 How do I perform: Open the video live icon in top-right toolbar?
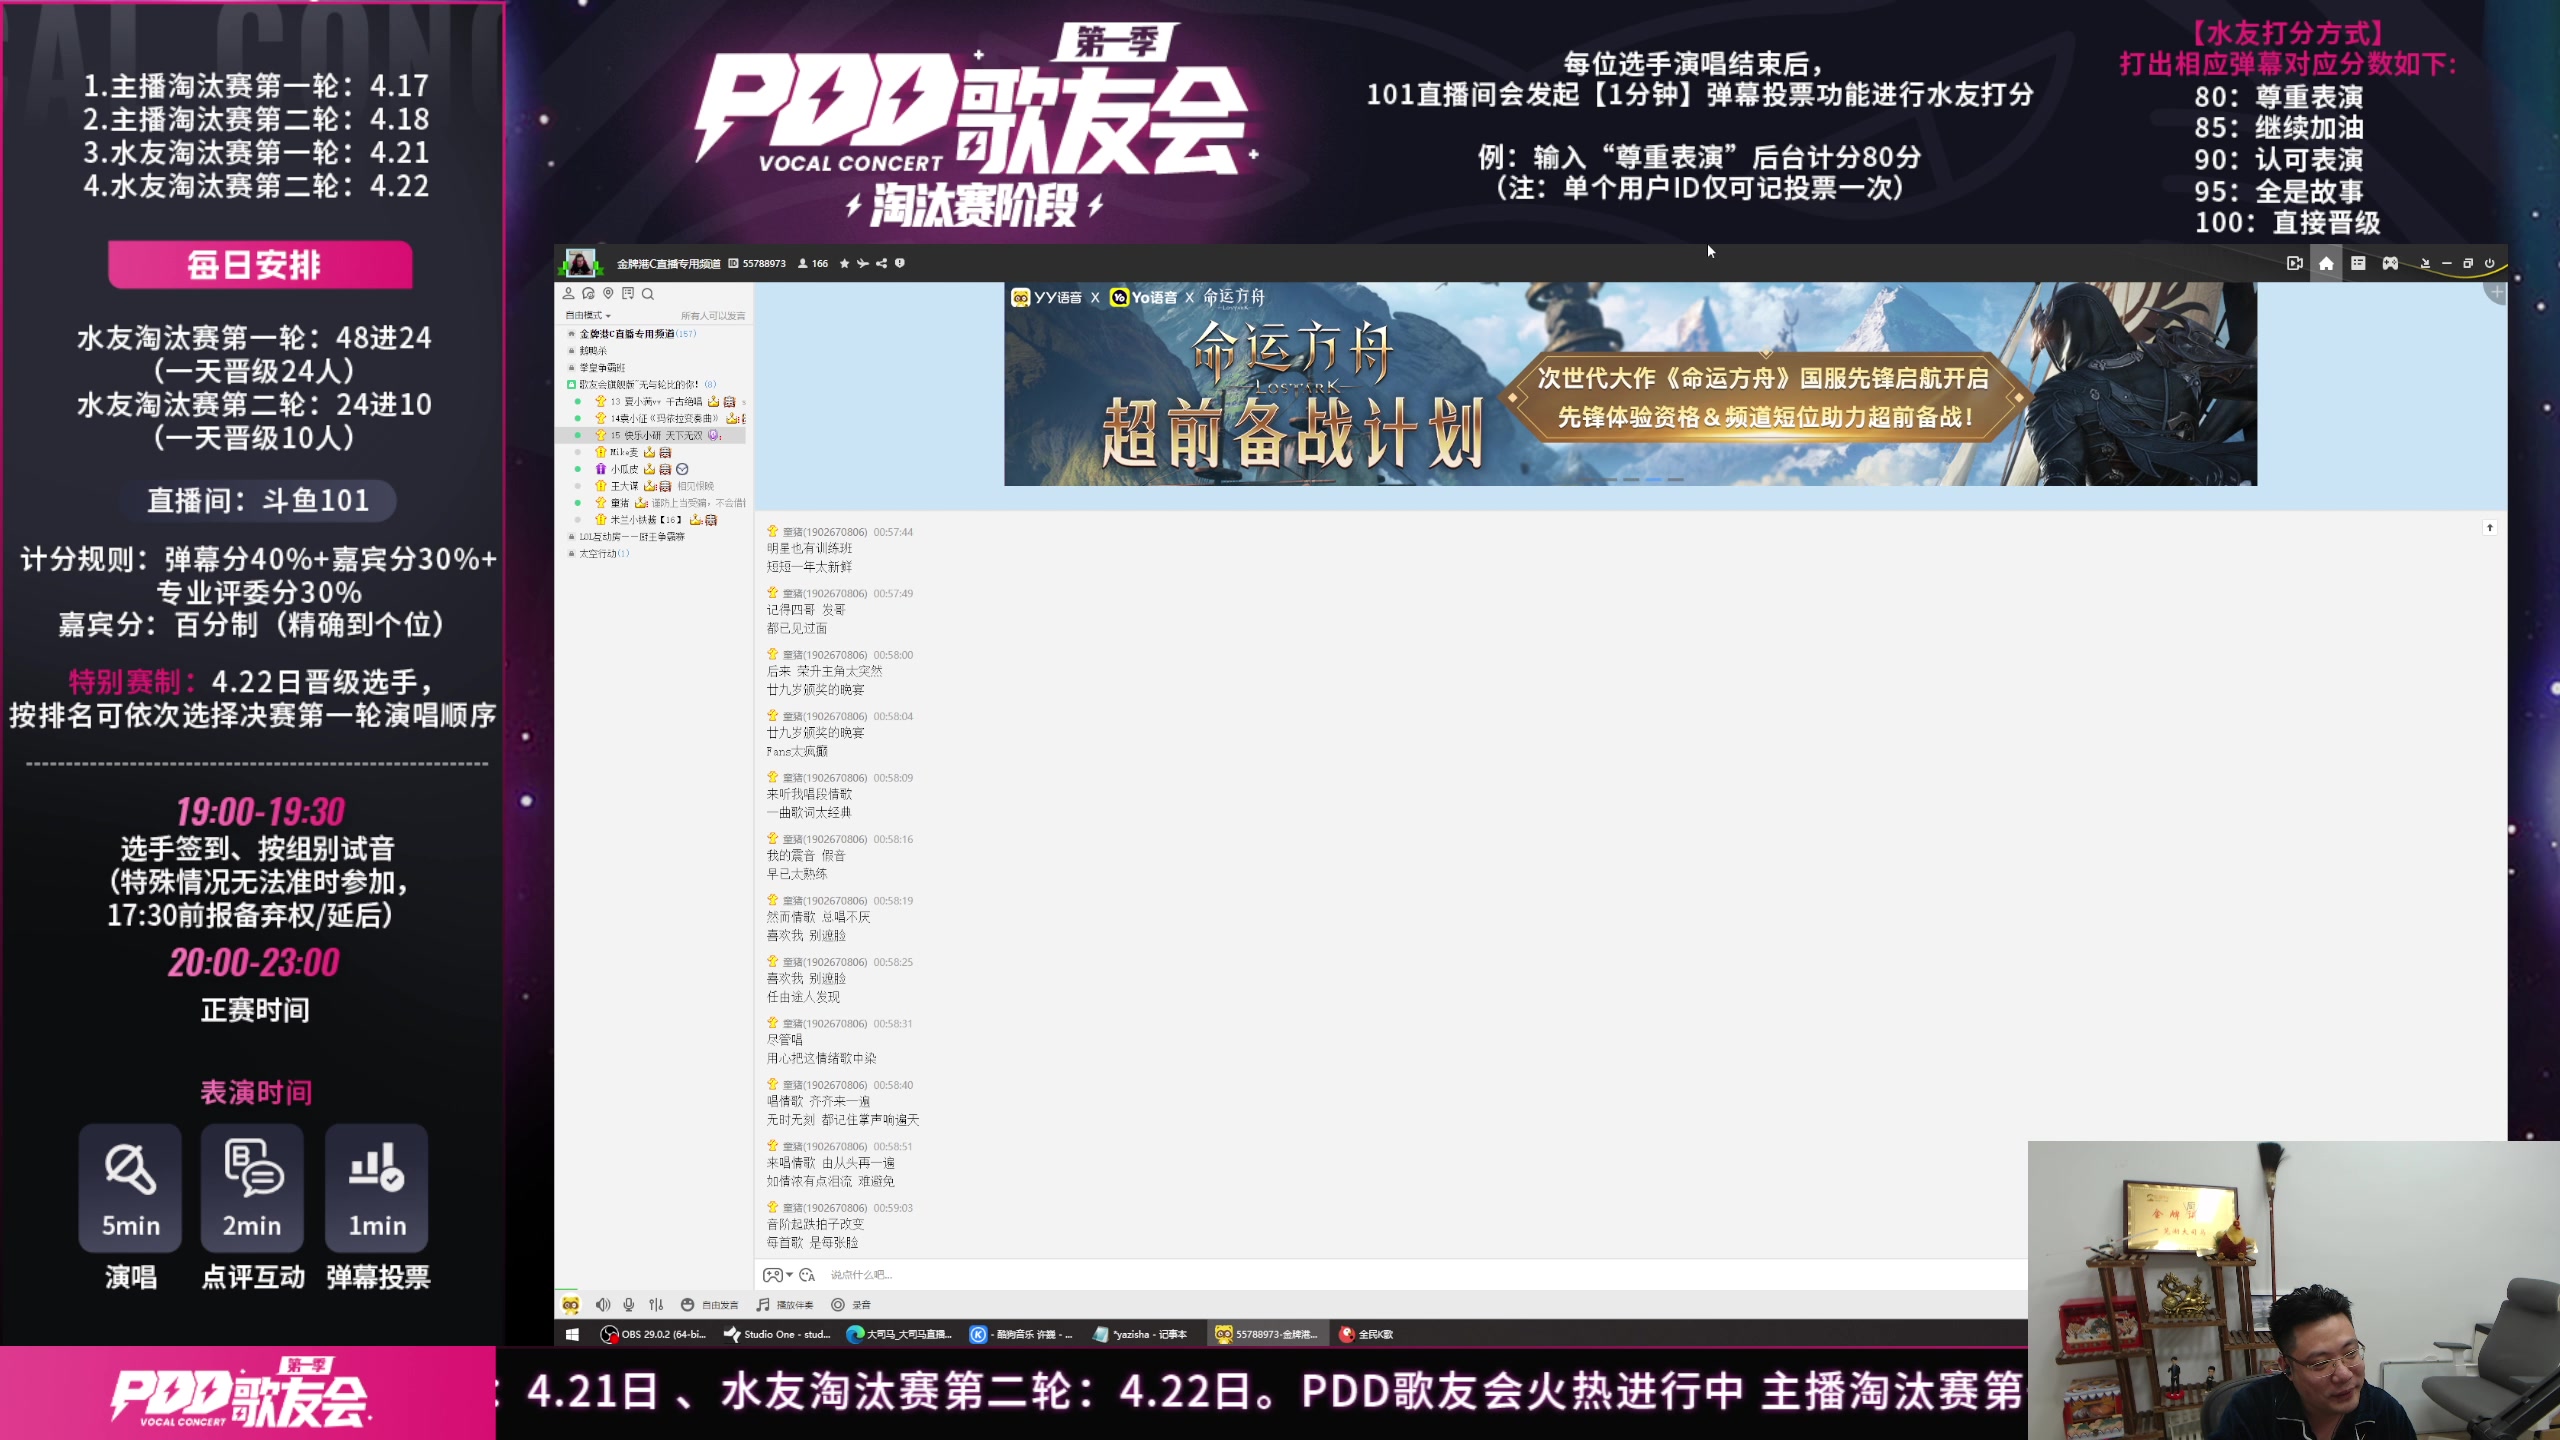[2294, 263]
